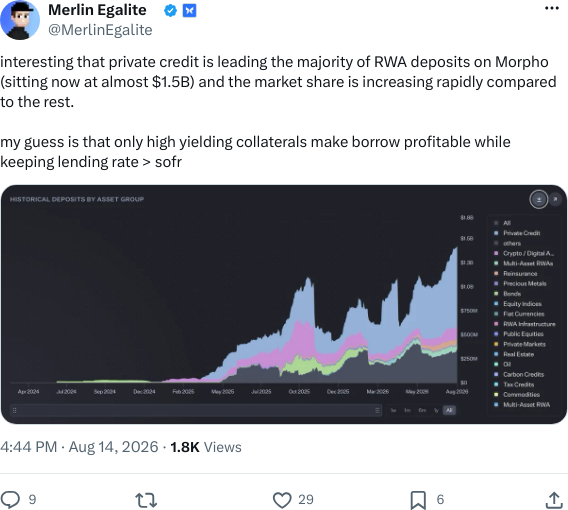Viewport: 568px width, 510px height.
Task: Click the affiliate badge beside the verified mark
Action: [x=189, y=11]
